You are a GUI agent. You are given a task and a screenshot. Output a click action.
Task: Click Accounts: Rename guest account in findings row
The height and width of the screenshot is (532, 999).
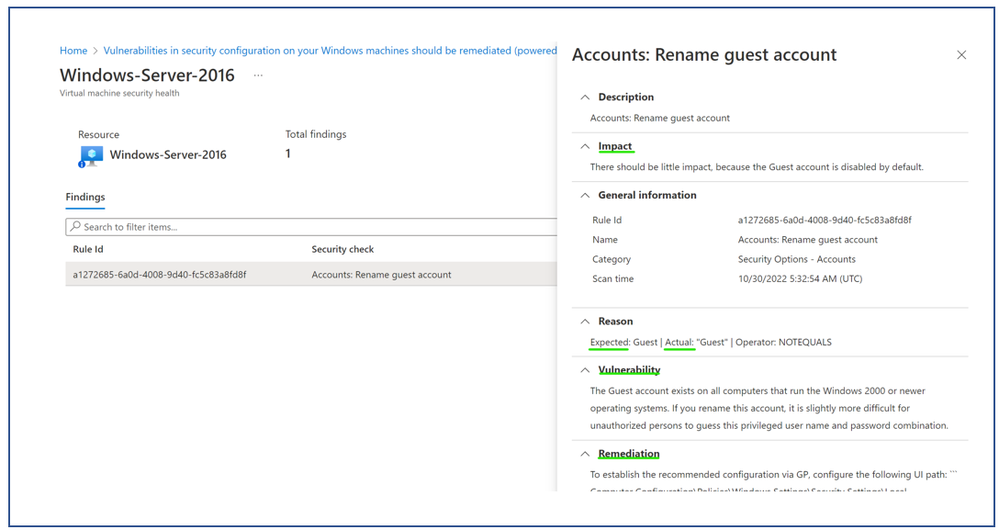(x=381, y=275)
